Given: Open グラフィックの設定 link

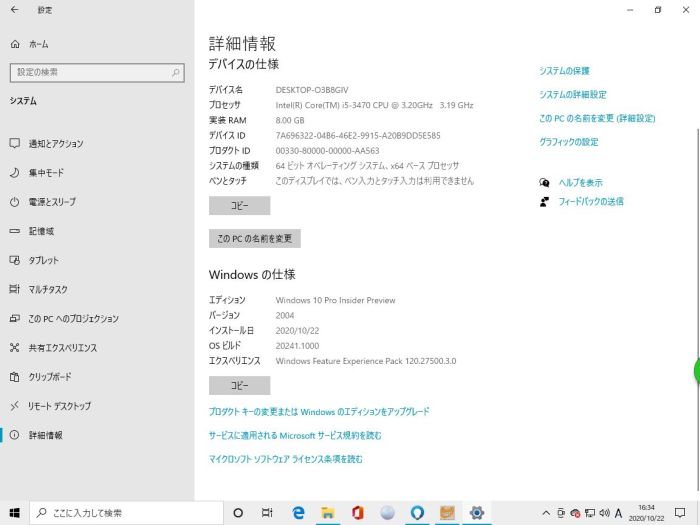Looking at the screenshot, I should coord(568,142).
